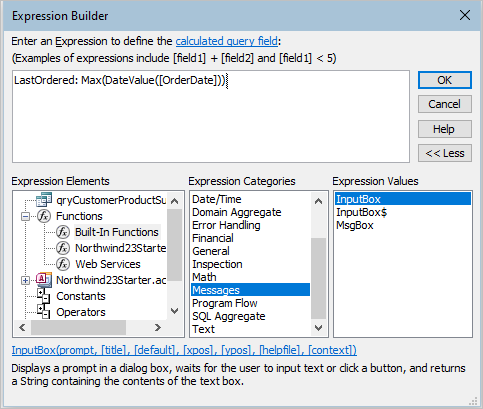Select the Domain Aggregate category
Screen dimensions: 483x409
pos(250,212)
